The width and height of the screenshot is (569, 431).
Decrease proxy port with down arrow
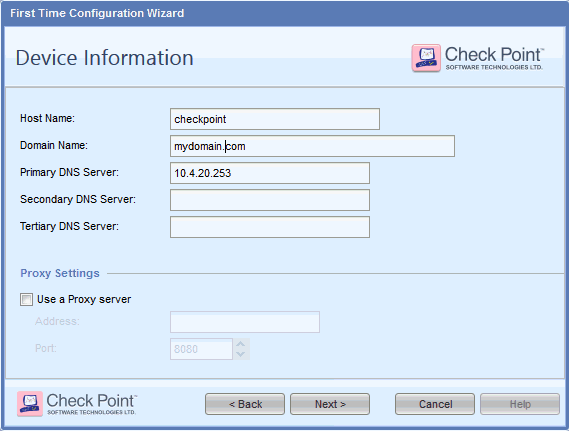click(x=241, y=354)
